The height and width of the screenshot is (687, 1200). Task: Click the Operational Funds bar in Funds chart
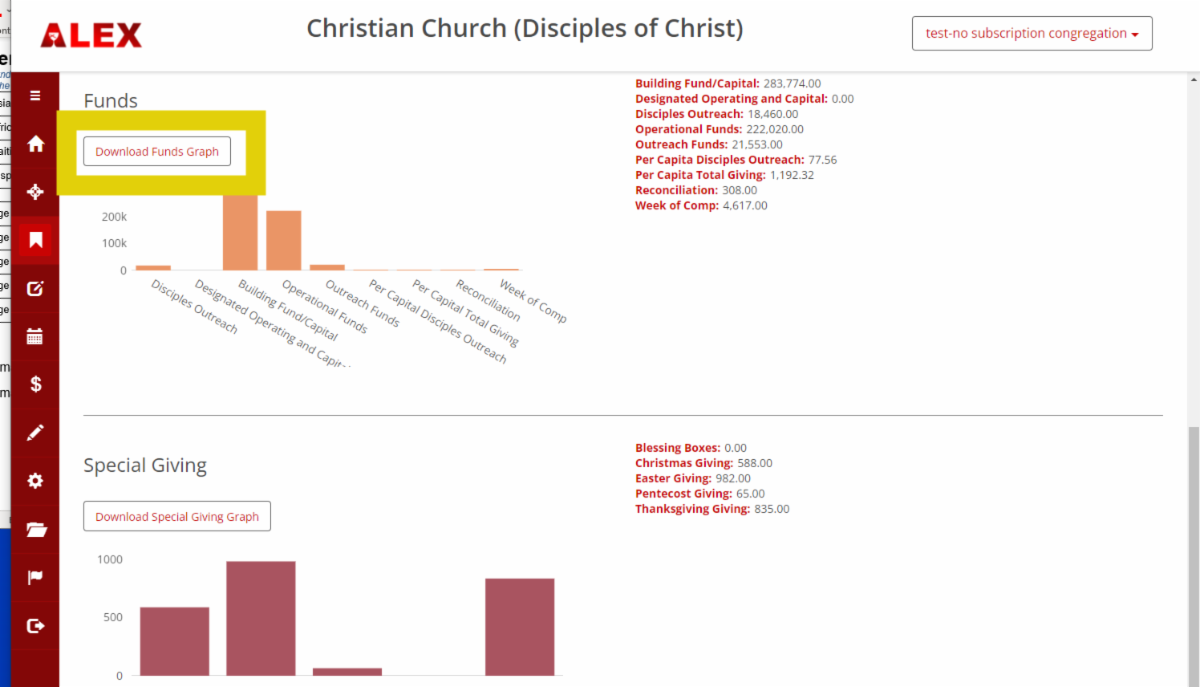point(284,241)
